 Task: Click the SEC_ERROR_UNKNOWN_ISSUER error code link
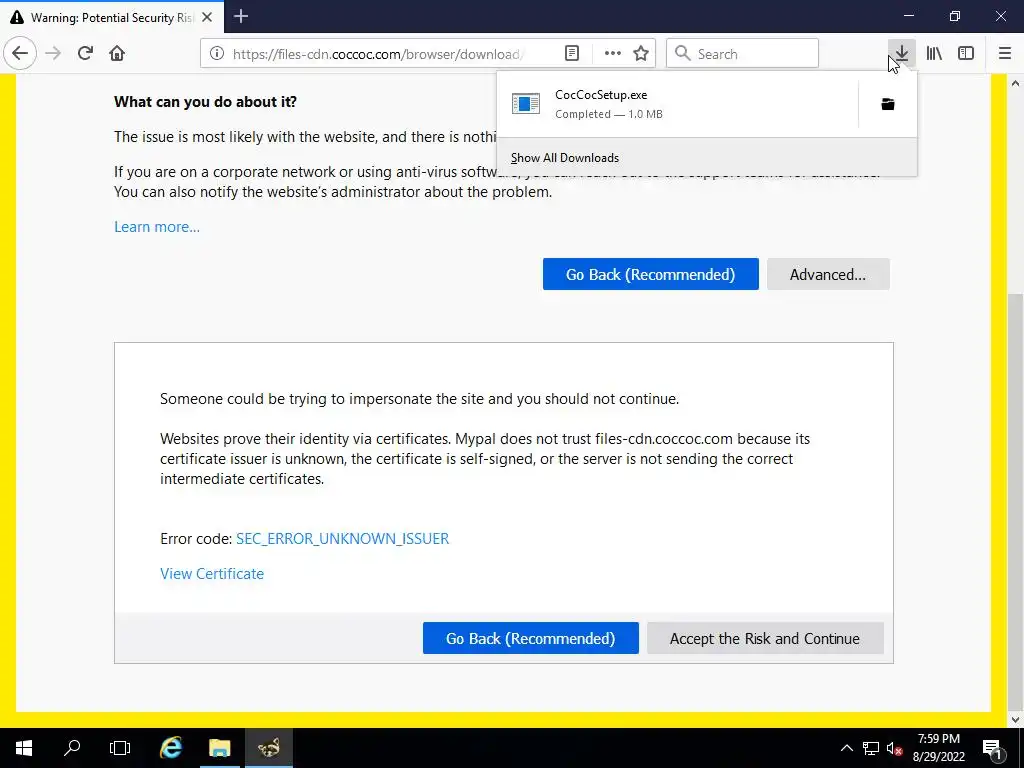click(342, 539)
